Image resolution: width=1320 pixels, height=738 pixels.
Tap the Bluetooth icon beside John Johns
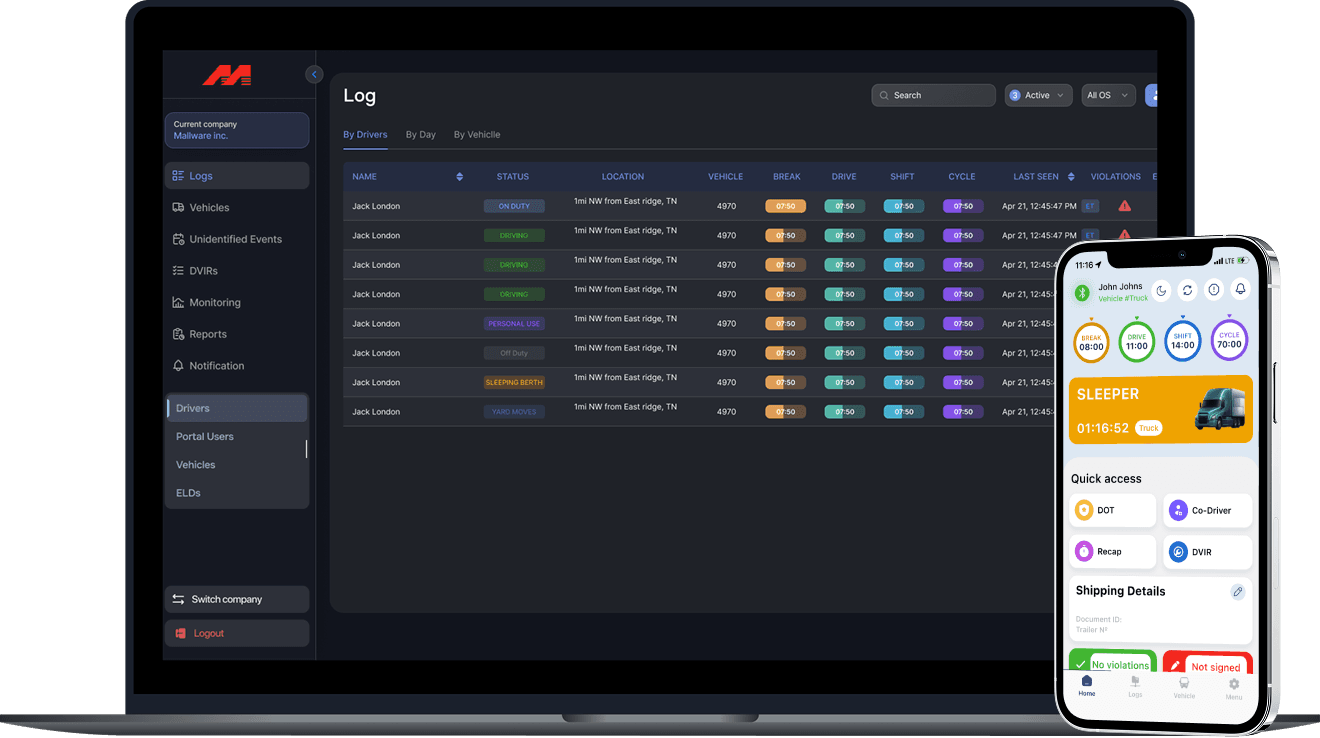pyautogui.click(x=1081, y=293)
